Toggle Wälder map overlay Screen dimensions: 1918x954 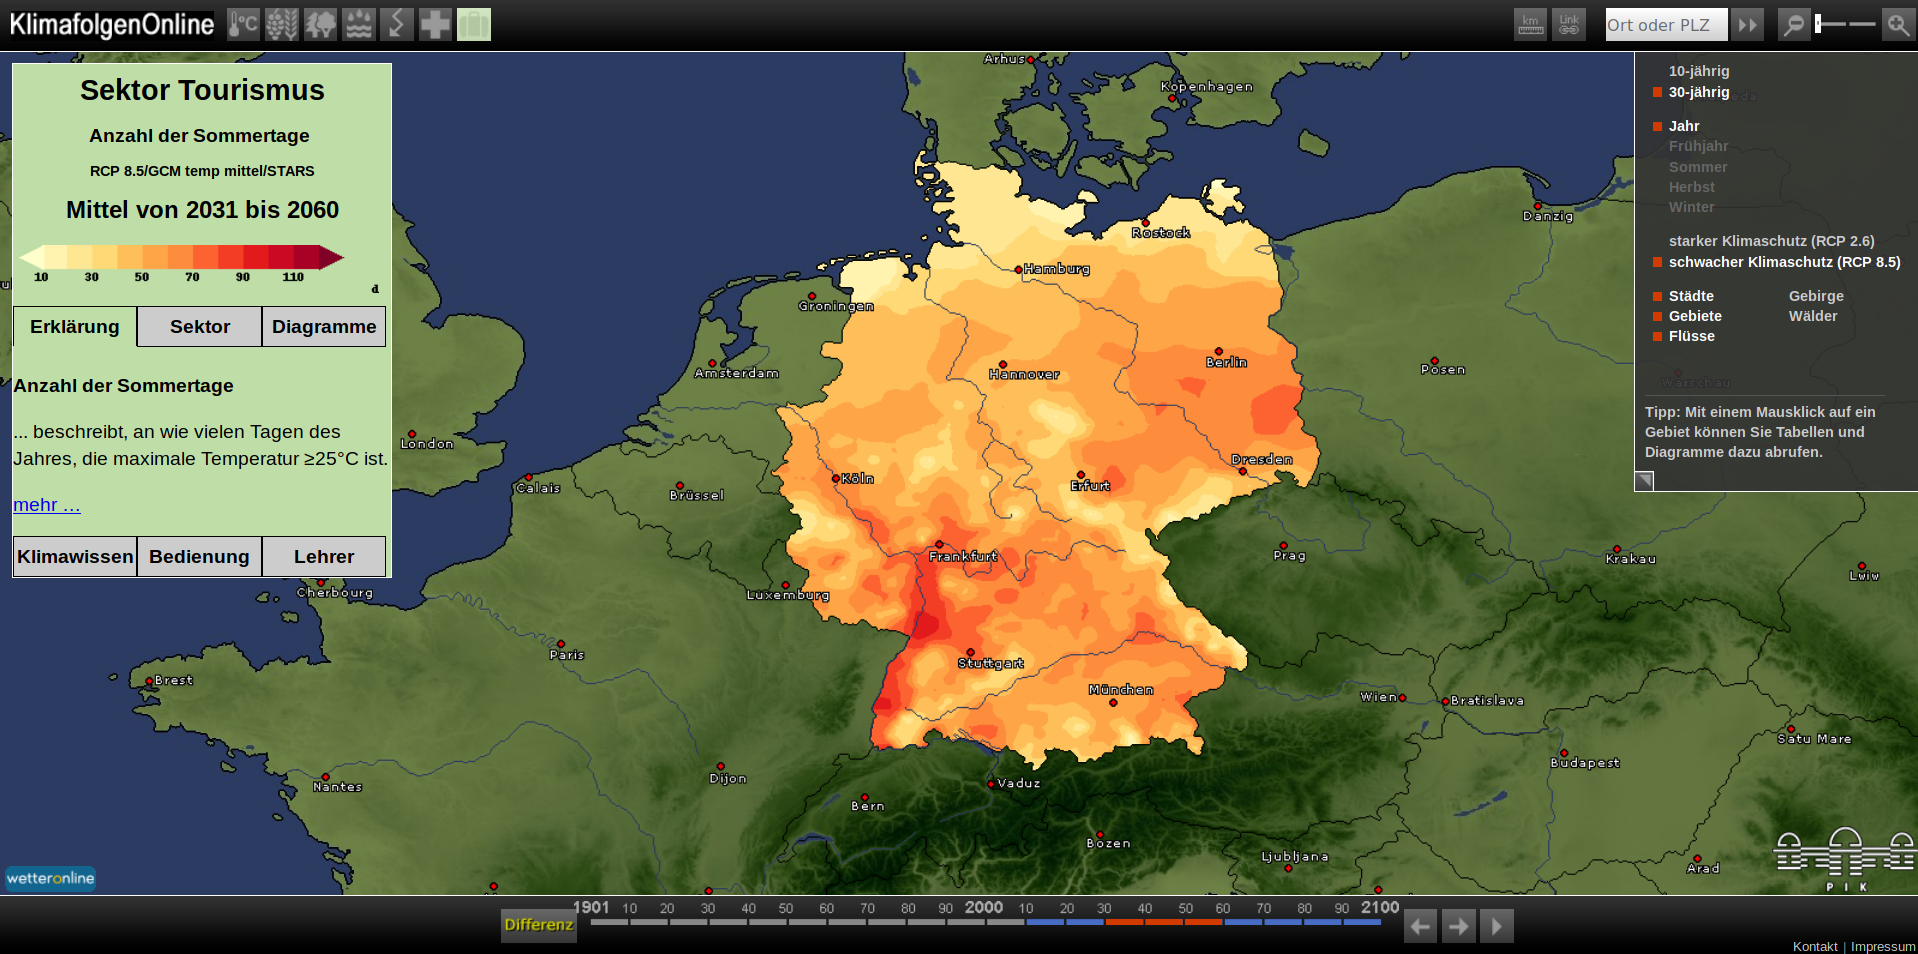(x=1813, y=316)
